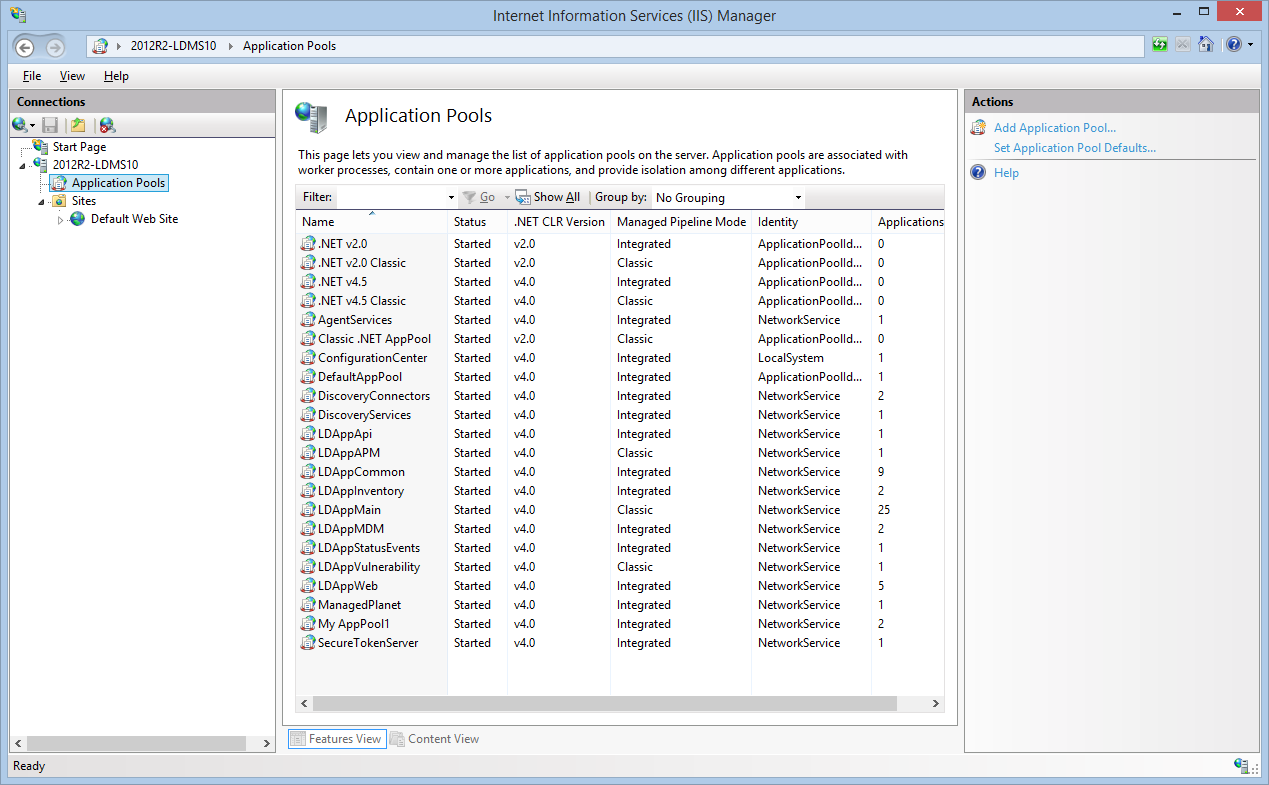Apply the filter using the Go funnel icon
This screenshot has width=1269, height=785.
click(x=470, y=196)
